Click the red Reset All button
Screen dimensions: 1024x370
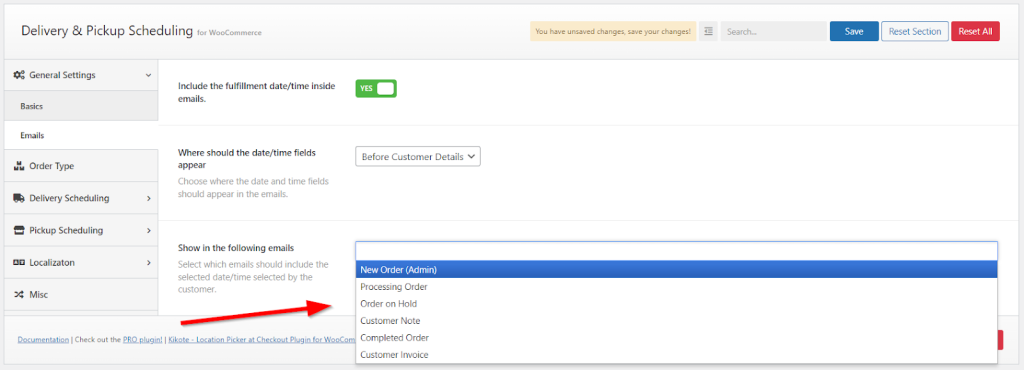975,31
